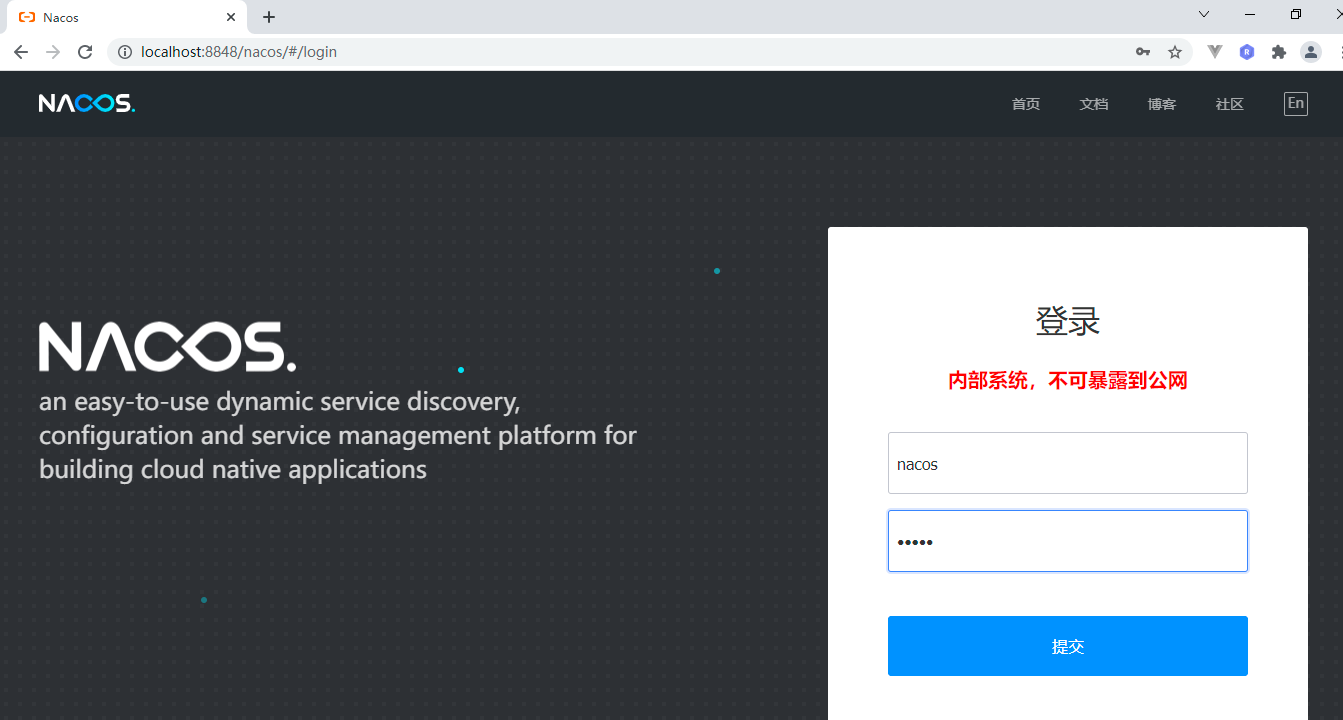Click the username field containing nacos
This screenshot has width=1343, height=720.
pos(1068,463)
